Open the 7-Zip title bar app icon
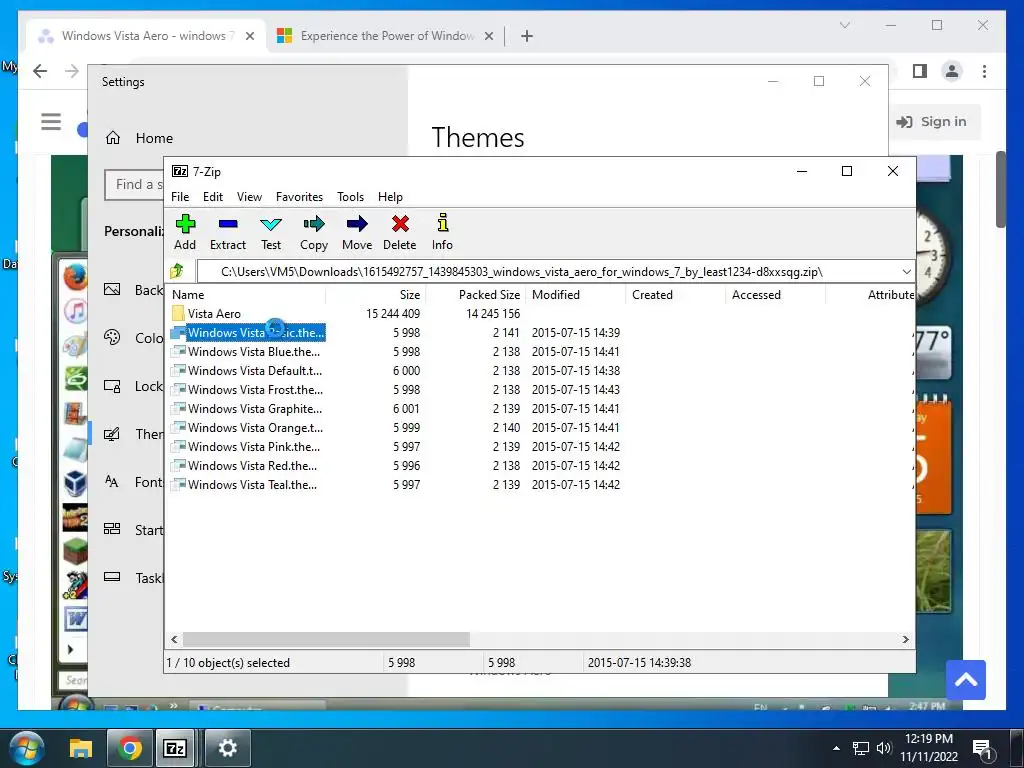This screenshot has height=768, width=1024. click(x=180, y=171)
